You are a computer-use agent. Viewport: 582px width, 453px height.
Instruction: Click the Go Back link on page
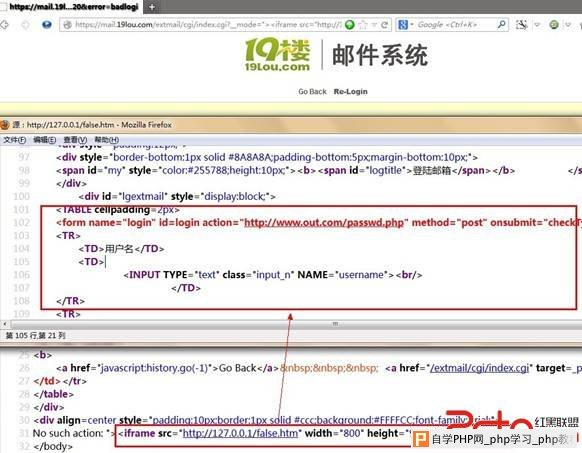[x=312, y=91]
